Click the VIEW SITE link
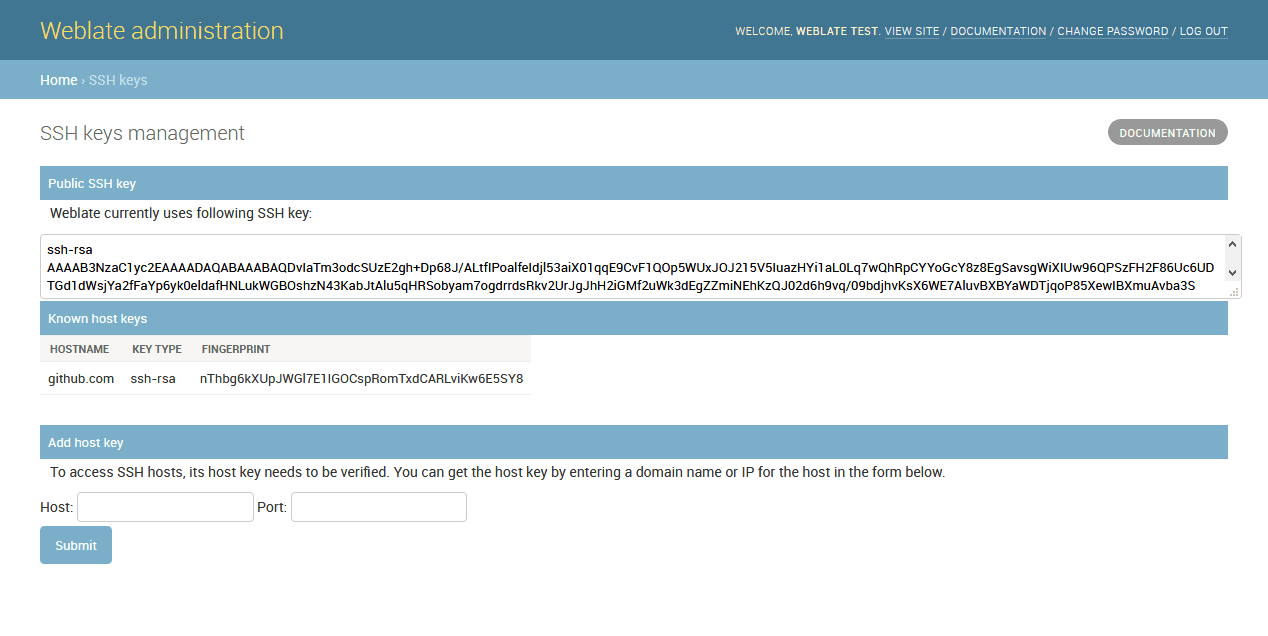The image size is (1268, 636). 912,32
